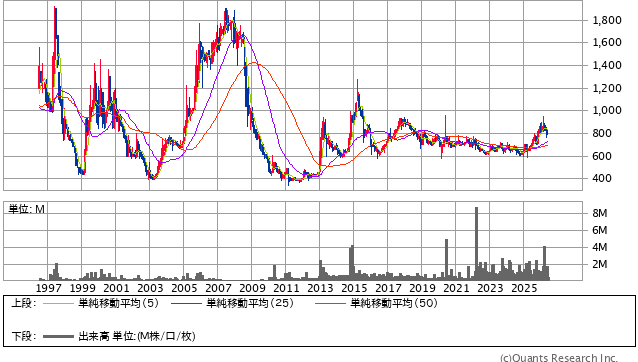The image size is (638, 362).
Task: Click the Quants Research Inc. copyright text
Action: click(559, 358)
